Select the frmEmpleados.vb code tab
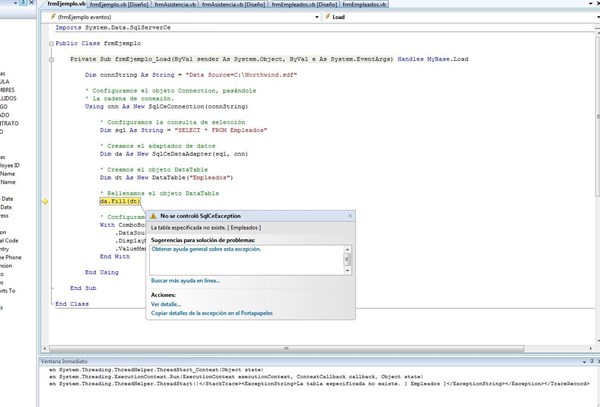 pos(364,5)
